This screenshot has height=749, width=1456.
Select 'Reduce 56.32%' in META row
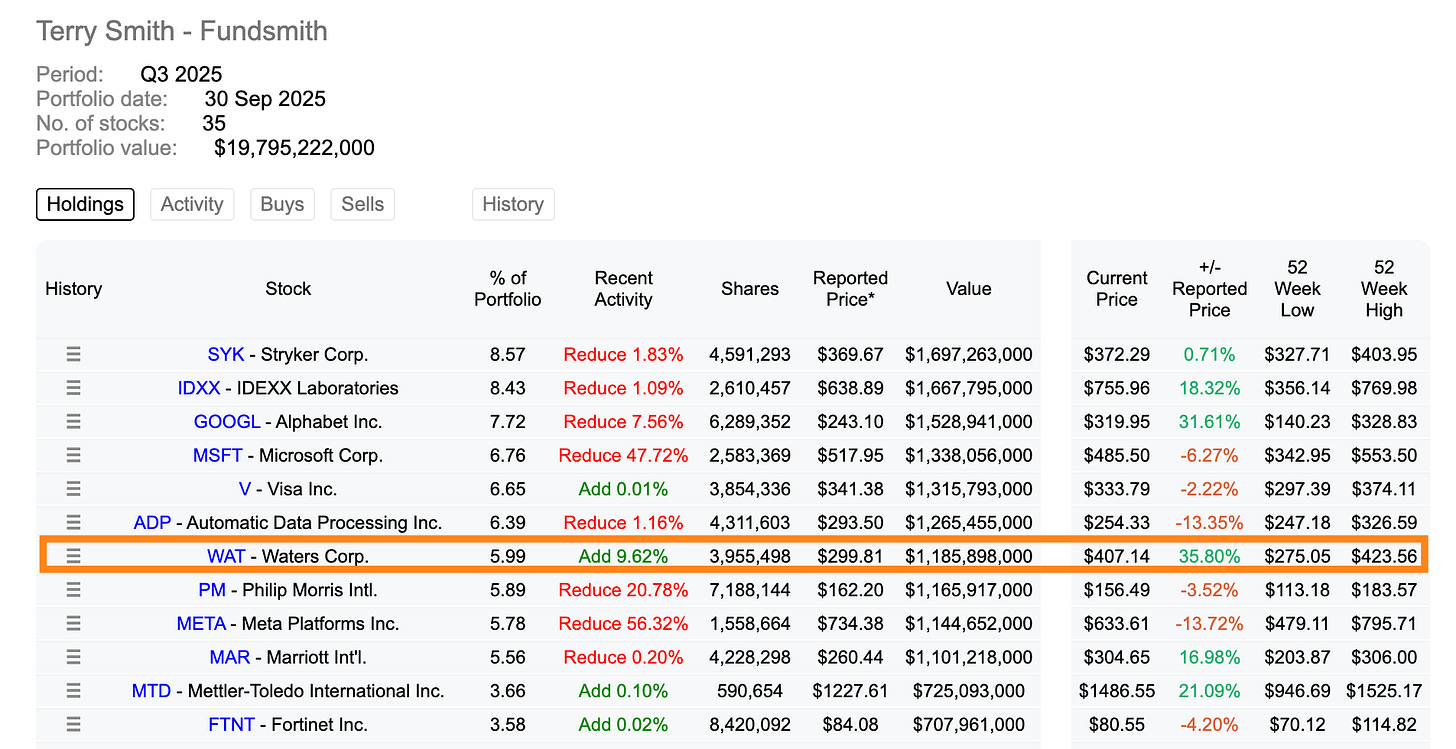pos(623,624)
